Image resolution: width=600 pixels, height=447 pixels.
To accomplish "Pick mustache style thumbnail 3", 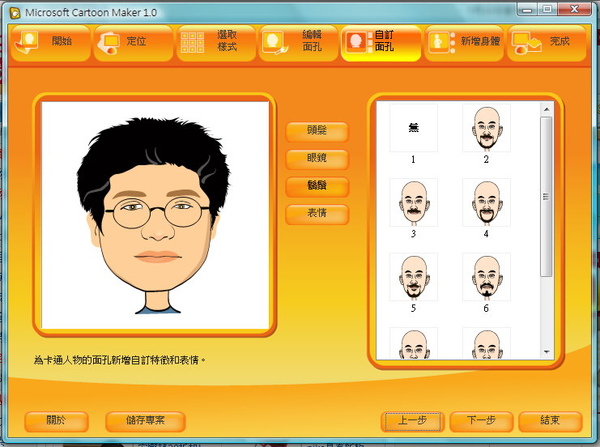I will click(x=413, y=202).
